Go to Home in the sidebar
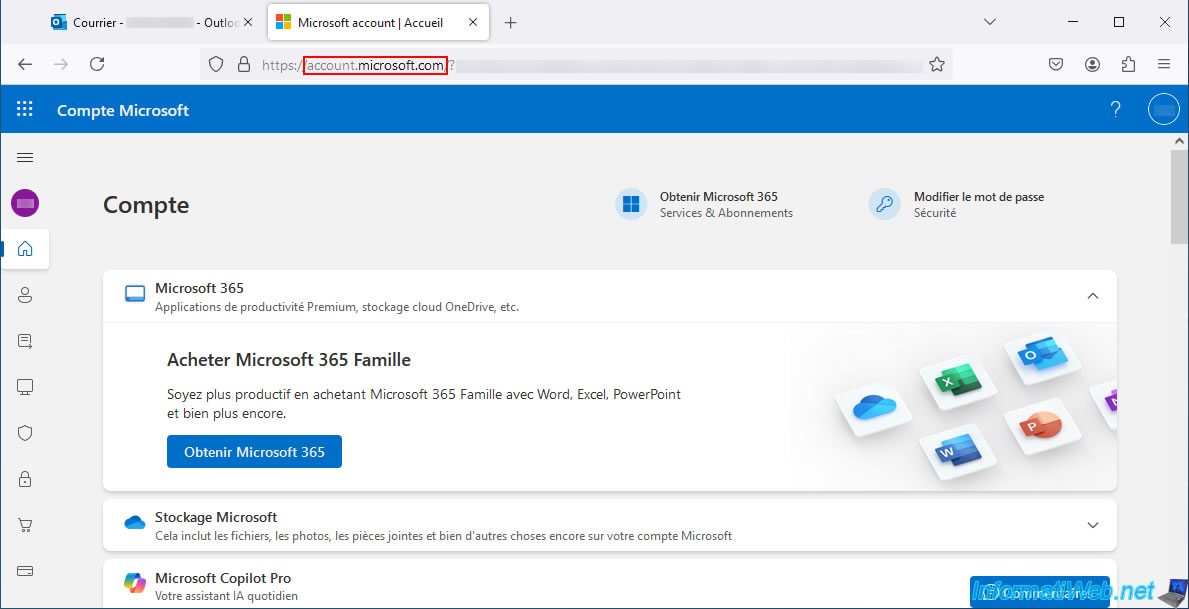This screenshot has width=1189, height=609. point(25,249)
